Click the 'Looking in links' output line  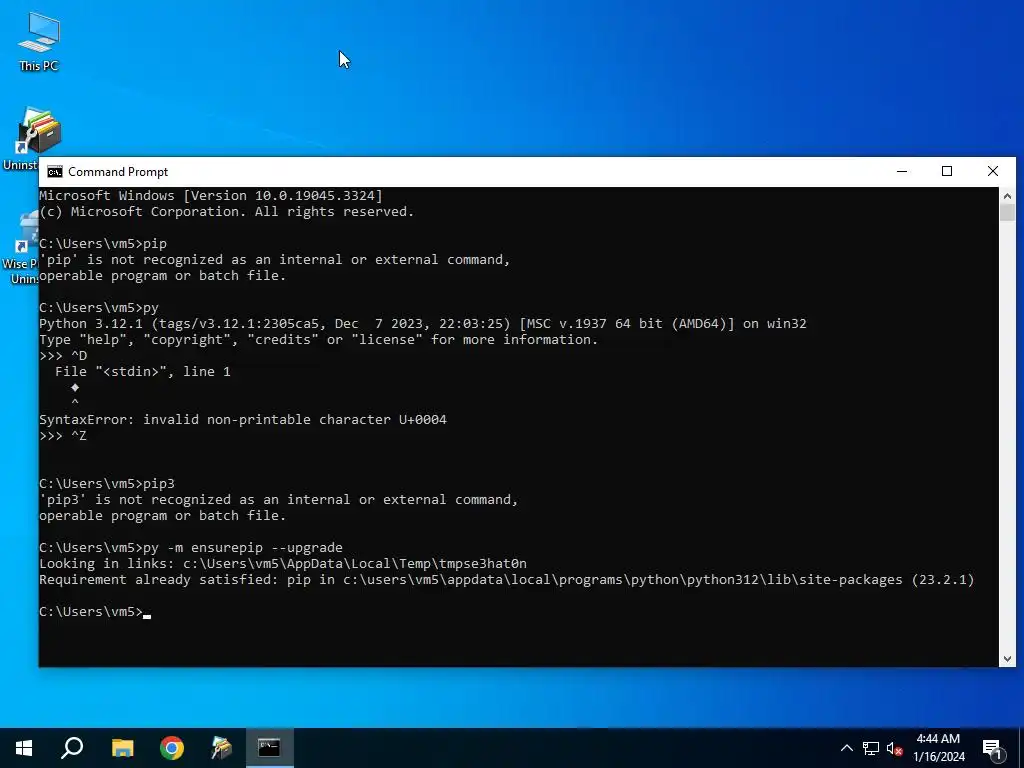pyautogui.click(x=283, y=564)
